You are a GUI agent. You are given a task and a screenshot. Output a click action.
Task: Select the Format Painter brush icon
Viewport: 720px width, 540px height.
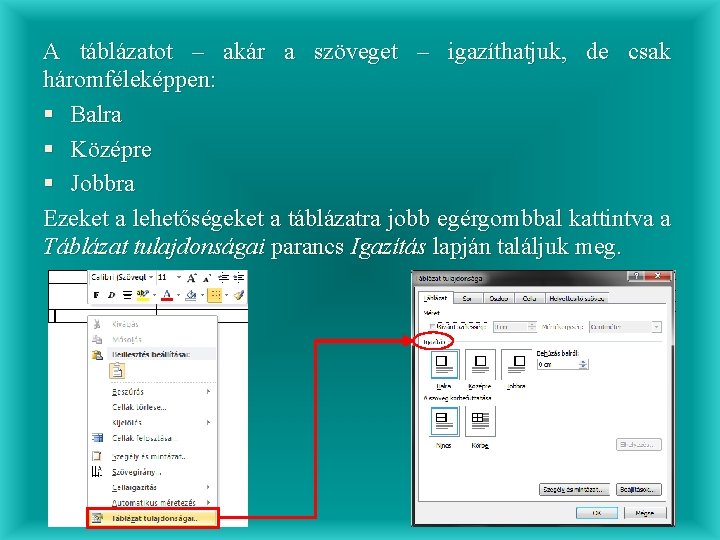click(x=239, y=295)
